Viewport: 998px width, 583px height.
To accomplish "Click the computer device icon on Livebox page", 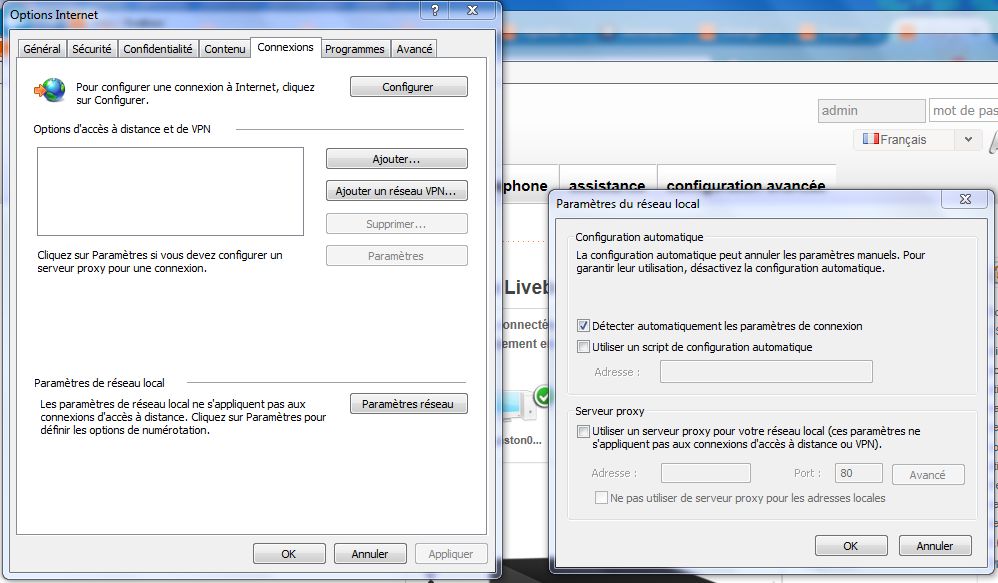I will pos(517,407).
